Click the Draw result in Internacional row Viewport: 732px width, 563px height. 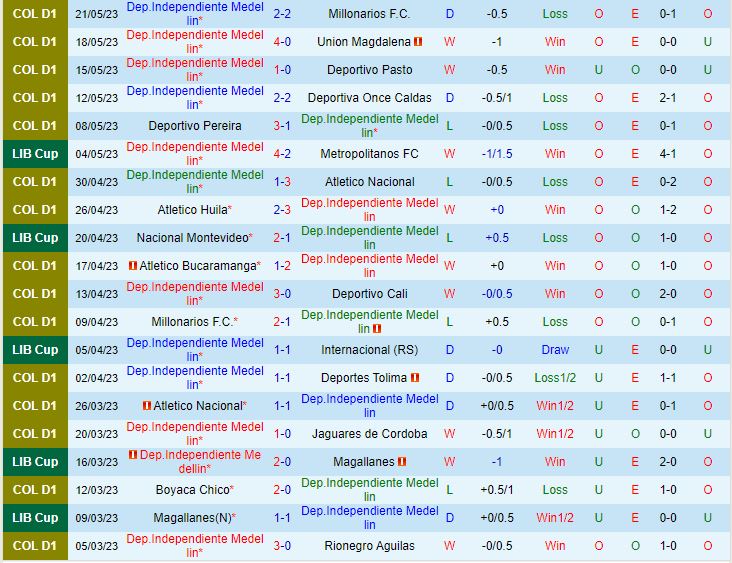tap(555, 350)
